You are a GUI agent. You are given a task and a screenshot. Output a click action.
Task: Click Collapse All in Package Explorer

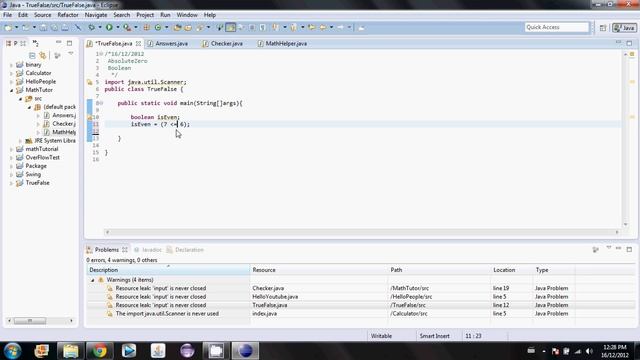[32, 55]
